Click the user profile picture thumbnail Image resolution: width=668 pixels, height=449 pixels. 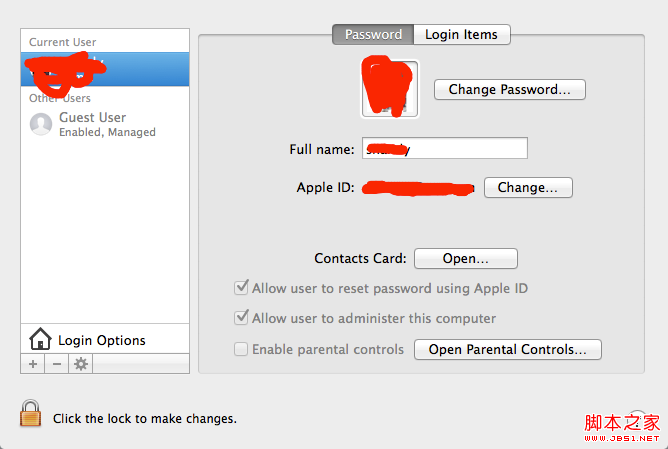pos(391,88)
